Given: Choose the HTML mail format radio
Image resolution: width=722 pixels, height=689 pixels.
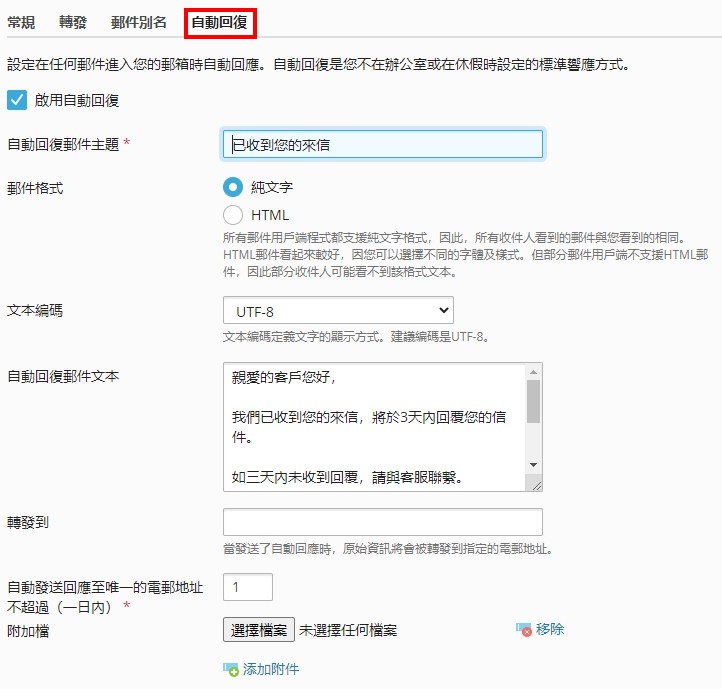Looking at the screenshot, I should pyautogui.click(x=233, y=215).
